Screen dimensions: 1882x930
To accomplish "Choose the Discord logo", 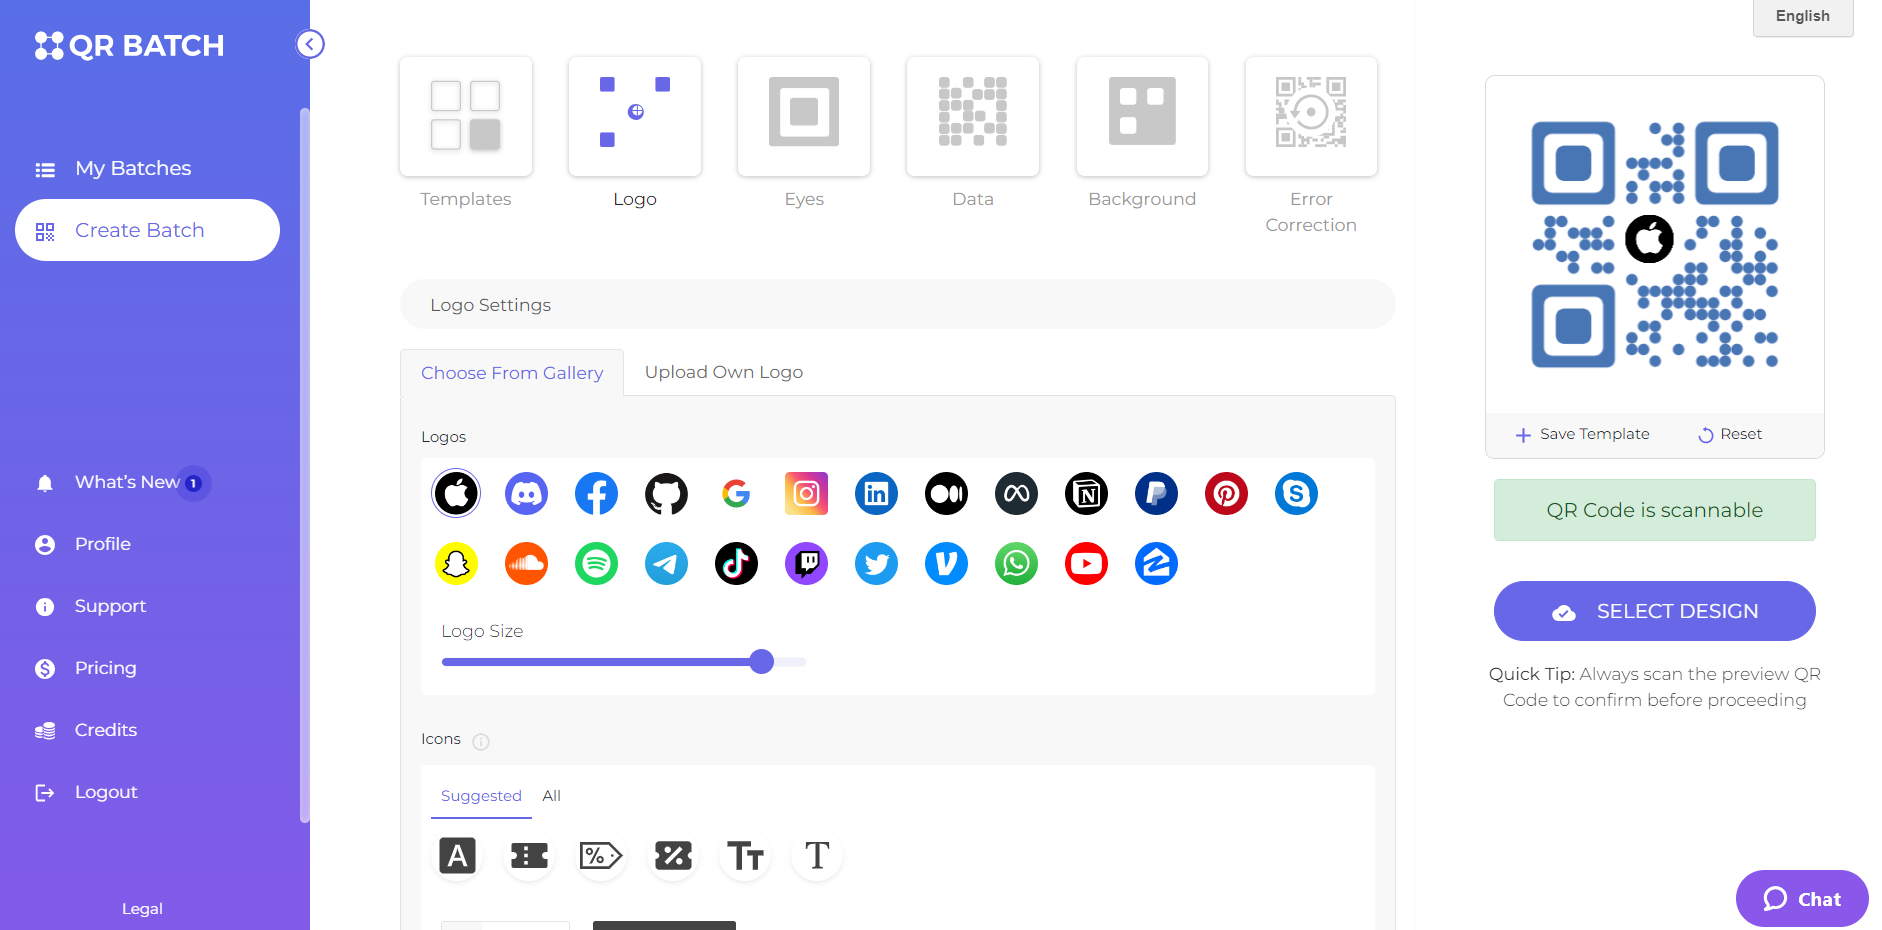I will pyautogui.click(x=526, y=494).
